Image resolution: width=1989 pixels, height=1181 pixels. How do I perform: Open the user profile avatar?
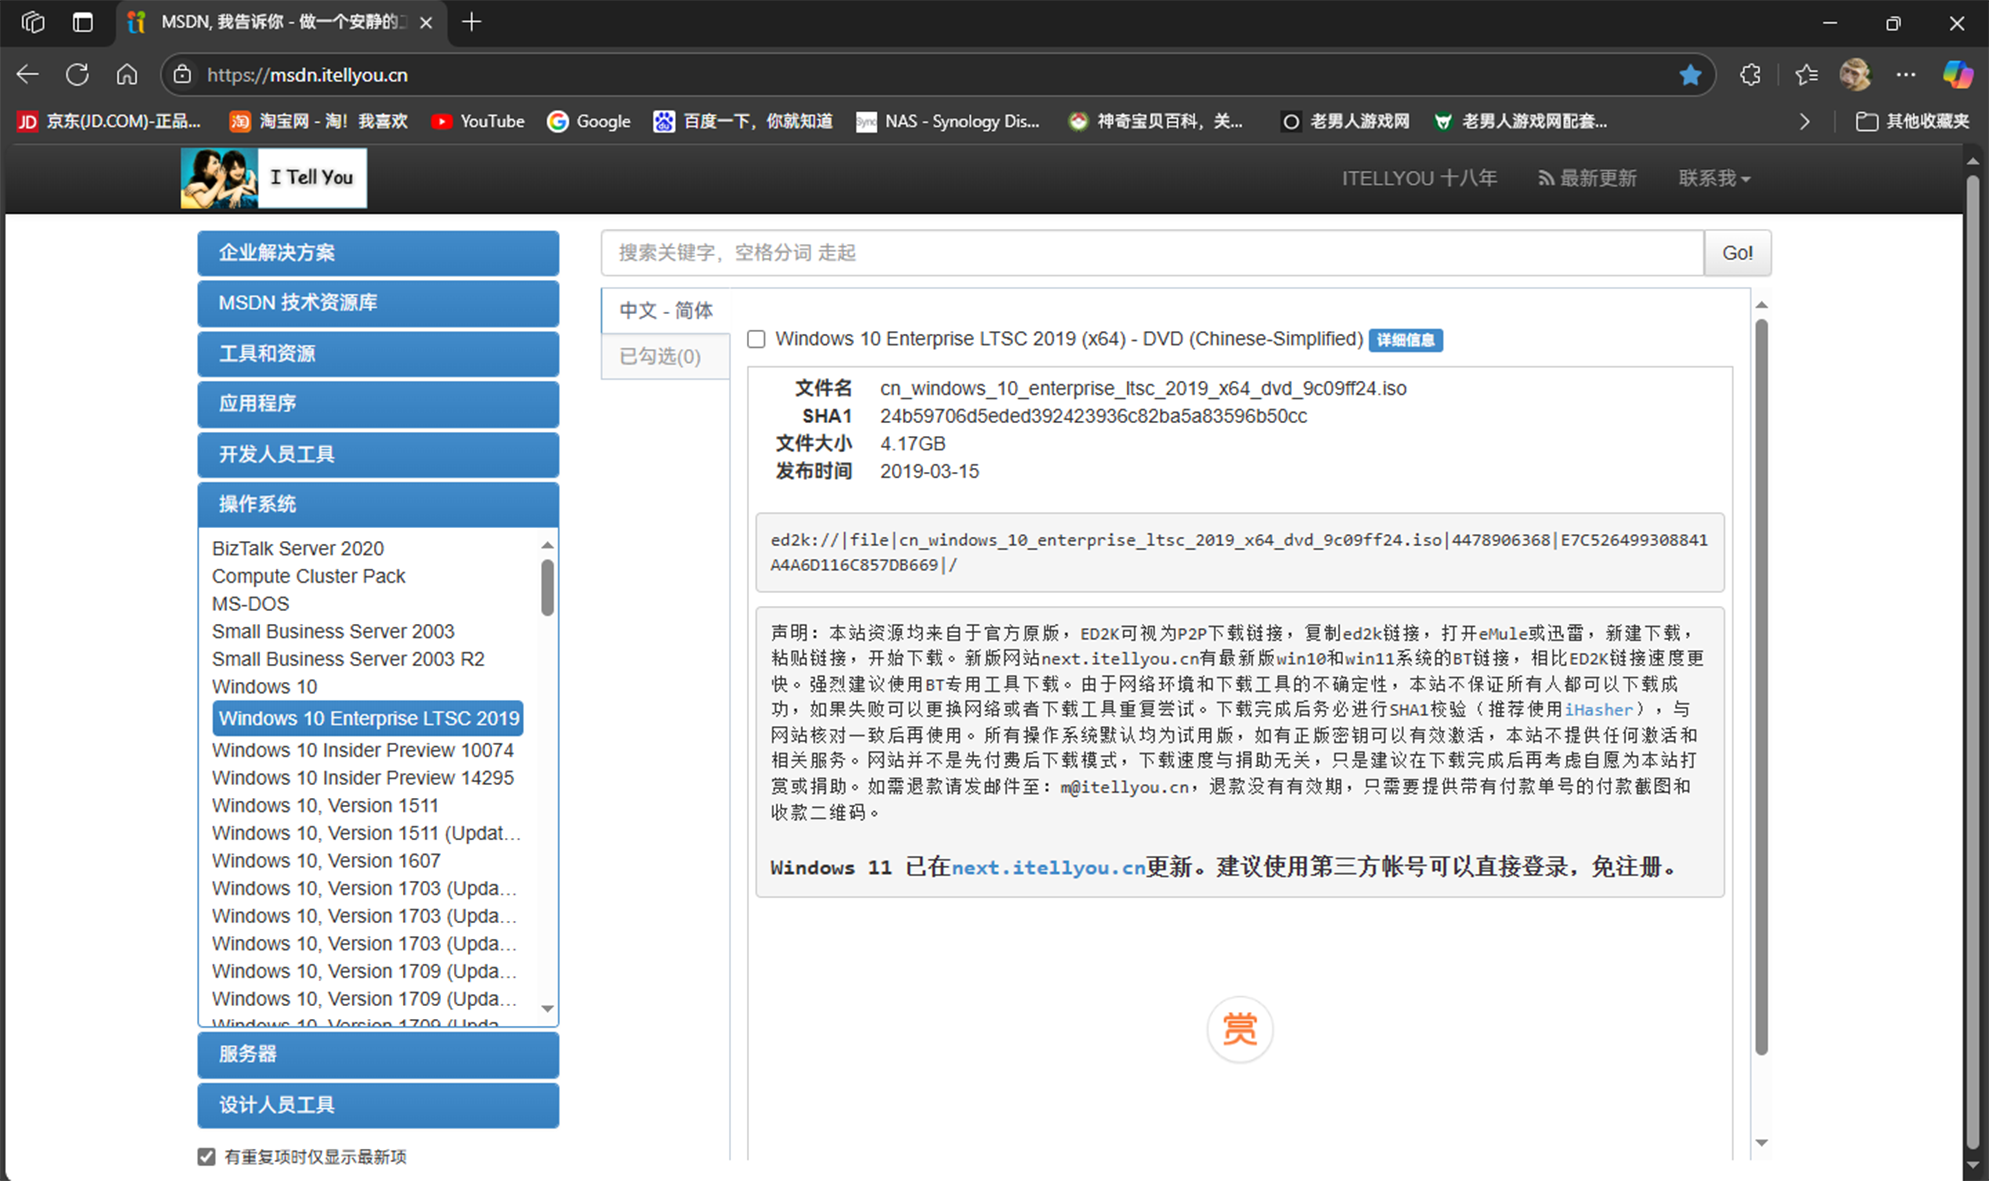click(x=1855, y=75)
